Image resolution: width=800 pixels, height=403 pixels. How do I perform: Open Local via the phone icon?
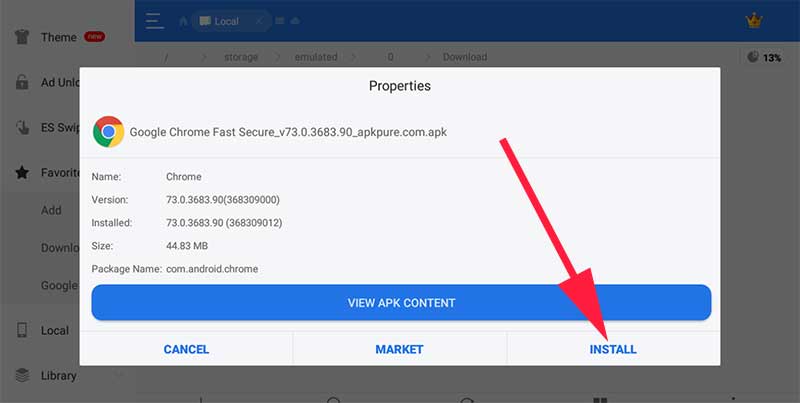22,330
